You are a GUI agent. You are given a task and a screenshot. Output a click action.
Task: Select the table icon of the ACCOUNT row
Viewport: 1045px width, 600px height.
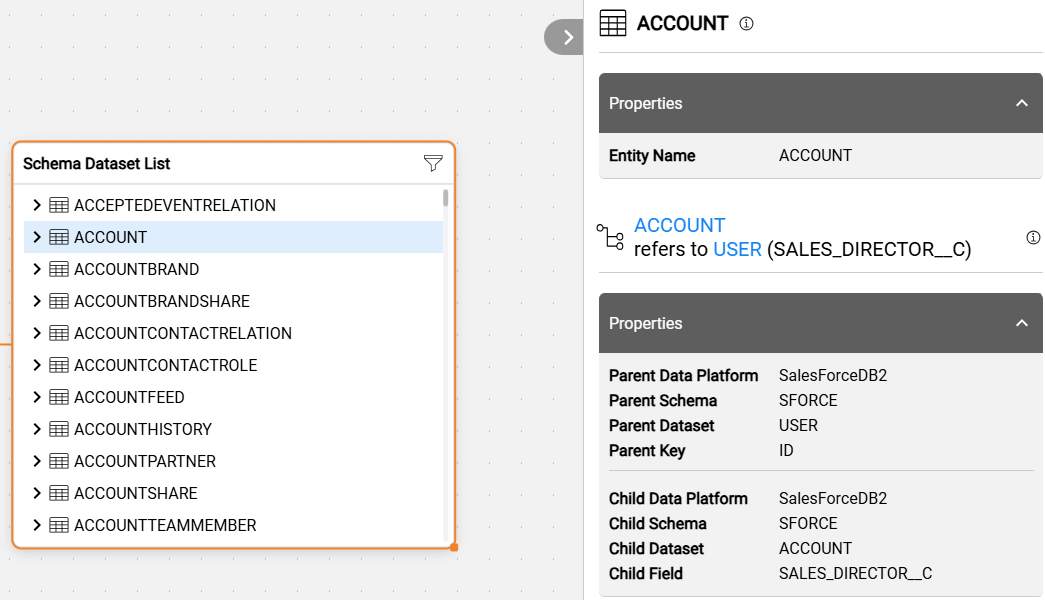point(59,237)
